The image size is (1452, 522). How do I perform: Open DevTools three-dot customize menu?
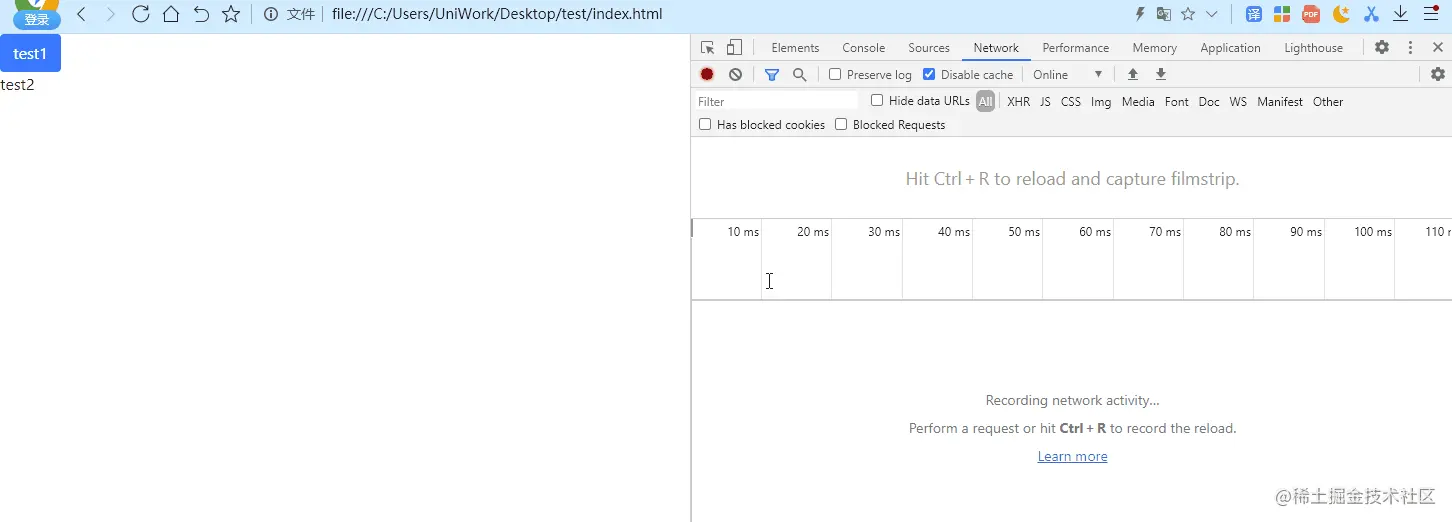(x=1411, y=47)
